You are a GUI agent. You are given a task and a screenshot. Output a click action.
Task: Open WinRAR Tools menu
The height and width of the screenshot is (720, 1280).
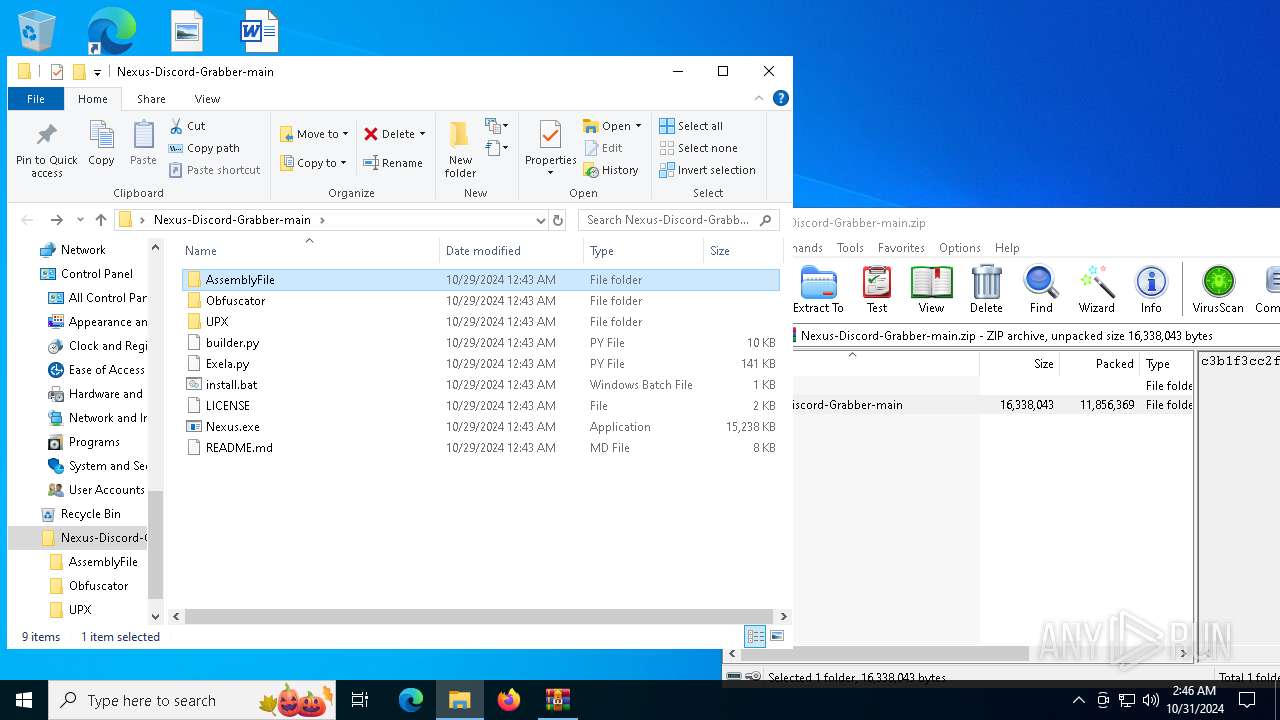tap(850, 248)
